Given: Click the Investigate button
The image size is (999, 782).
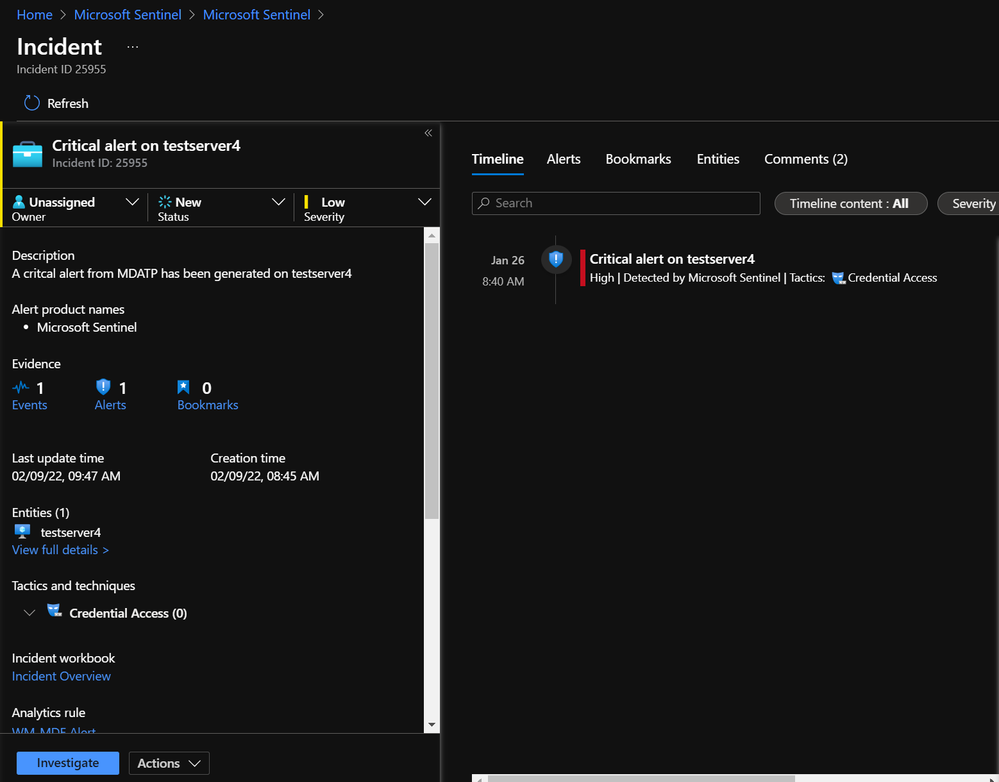Looking at the screenshot, I should click(x=68, y=763).
